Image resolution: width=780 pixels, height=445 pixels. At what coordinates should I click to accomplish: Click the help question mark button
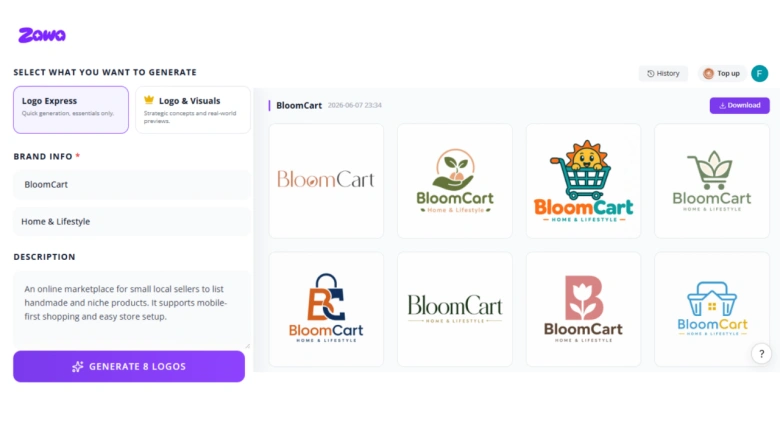(x=761, y=354)
